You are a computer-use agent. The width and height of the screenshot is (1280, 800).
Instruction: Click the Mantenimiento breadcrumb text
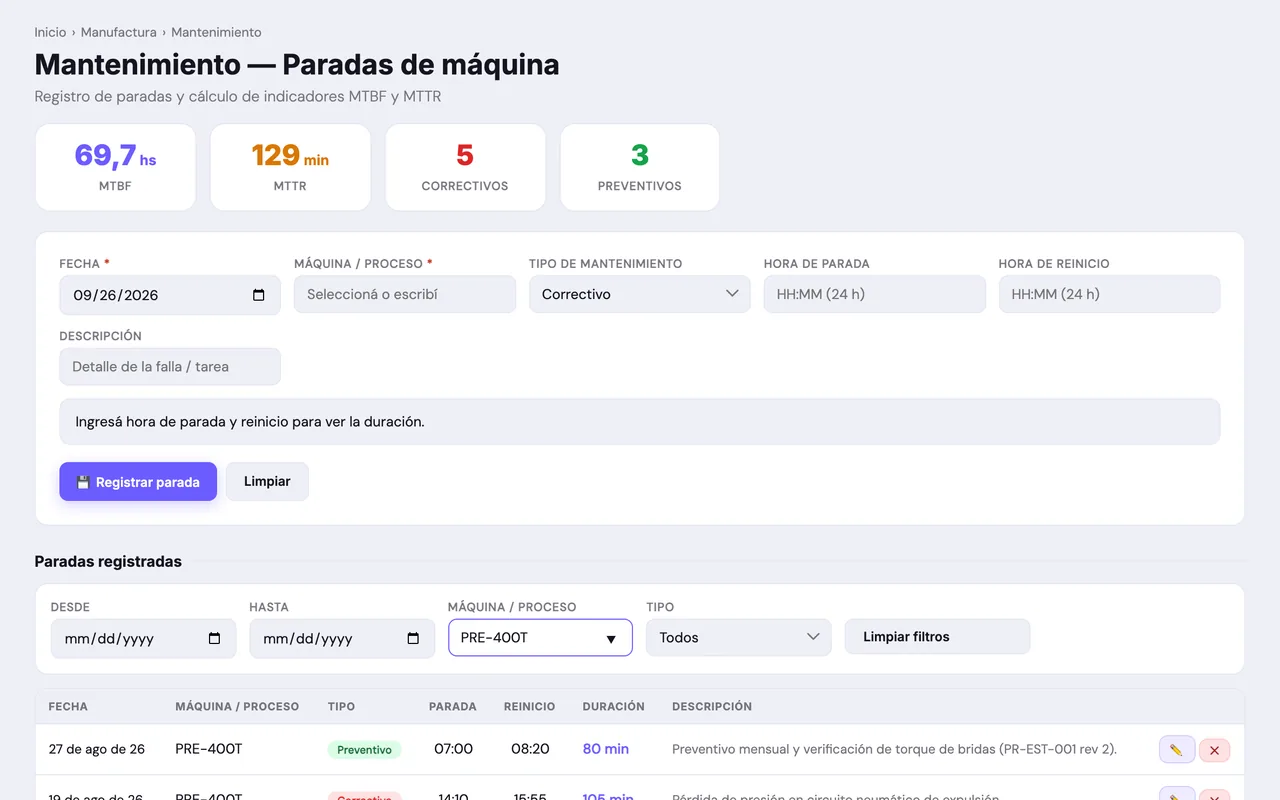[x=216, y=32]
